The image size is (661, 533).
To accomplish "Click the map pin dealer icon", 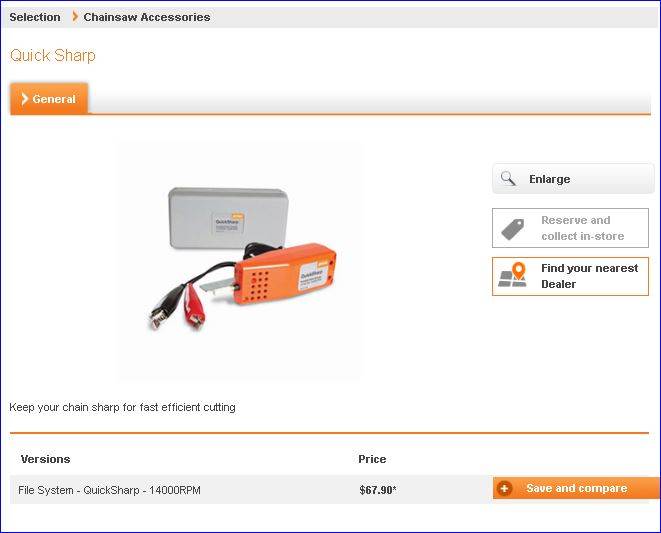I will pyautogui.click(x=513, y=276).
